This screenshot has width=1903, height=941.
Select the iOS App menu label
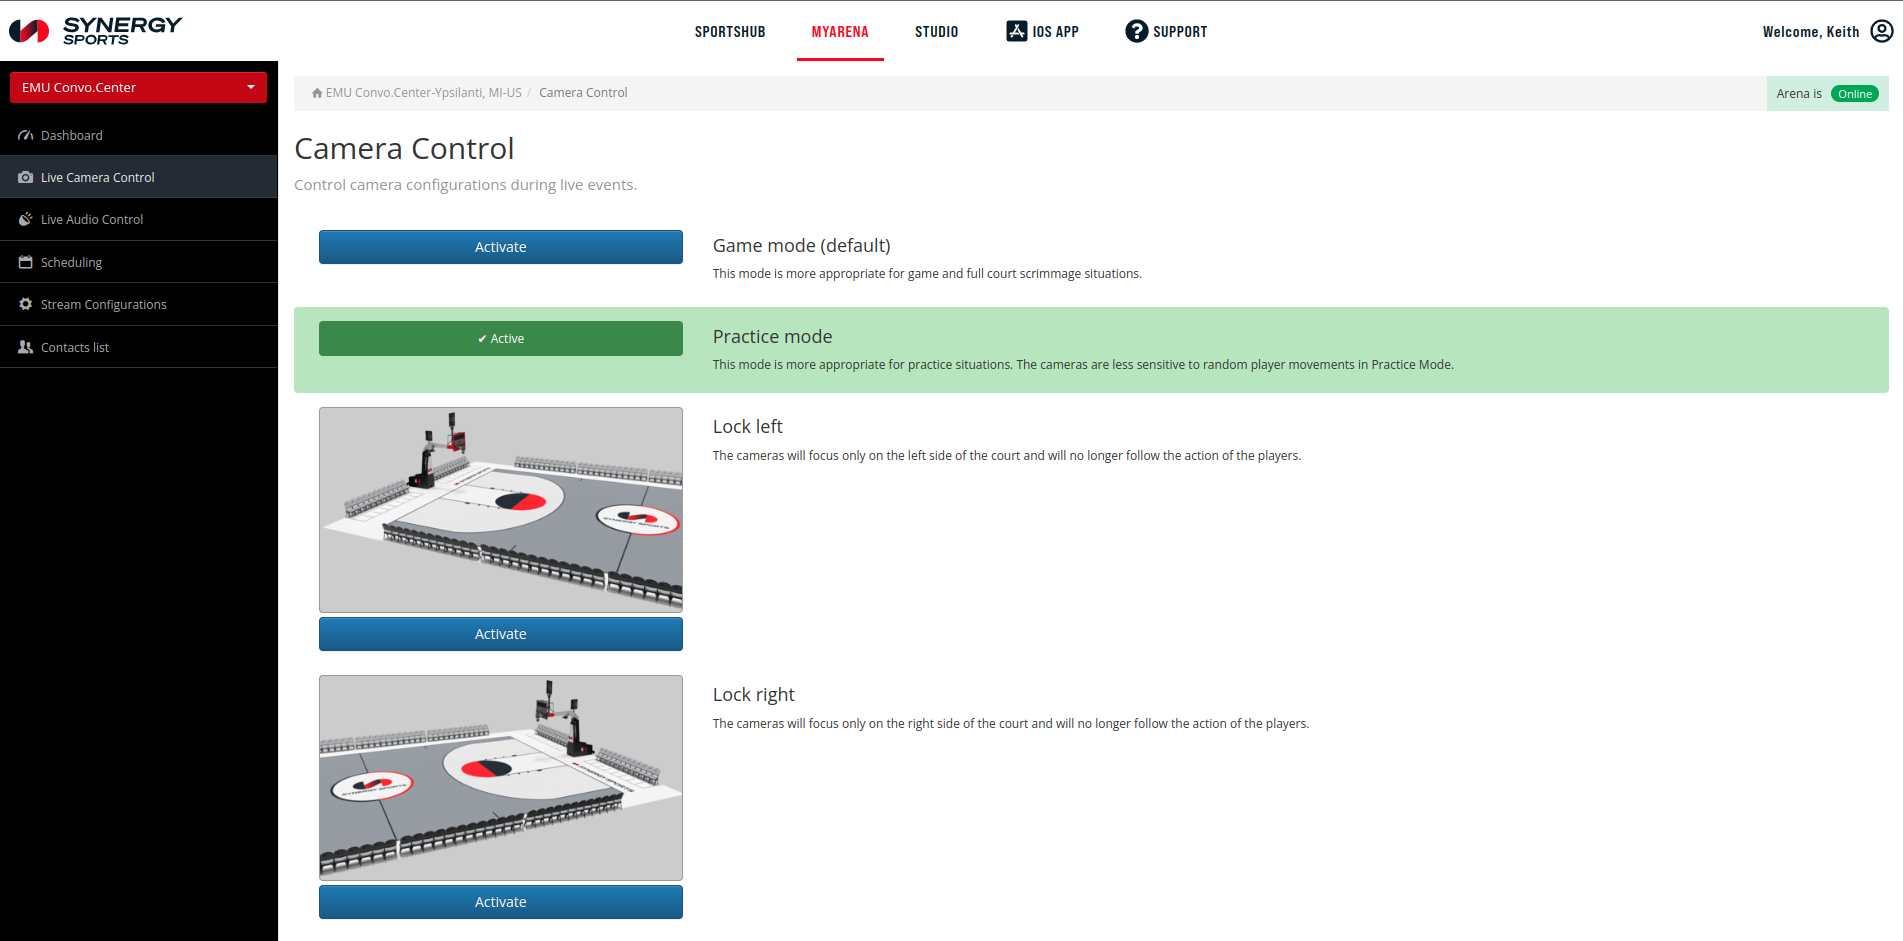click(x=1056, y=32)
